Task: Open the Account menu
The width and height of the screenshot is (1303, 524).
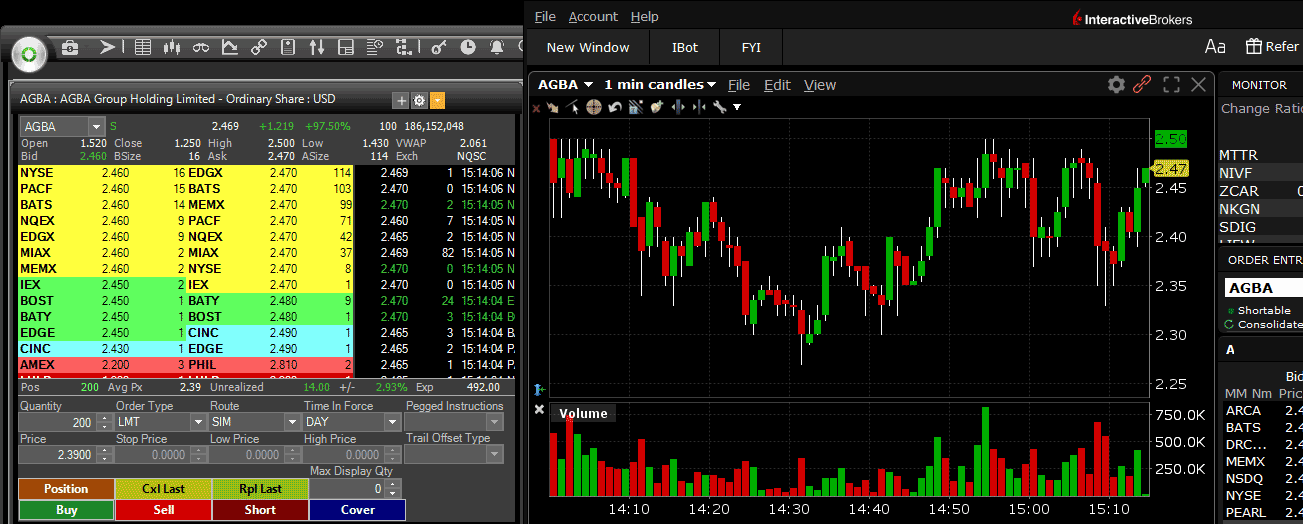Action: [593, 17]
